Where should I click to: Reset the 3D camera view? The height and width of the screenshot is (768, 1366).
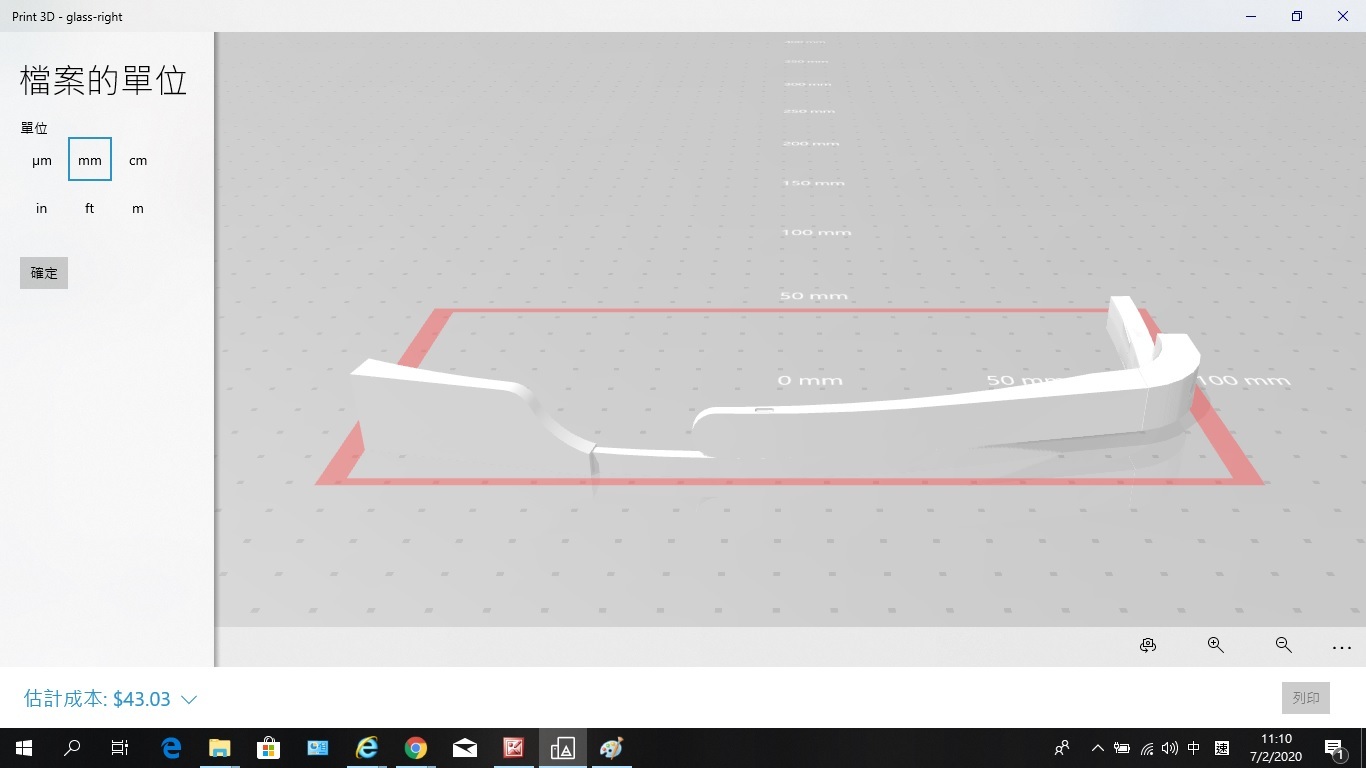click(1148, 646)
